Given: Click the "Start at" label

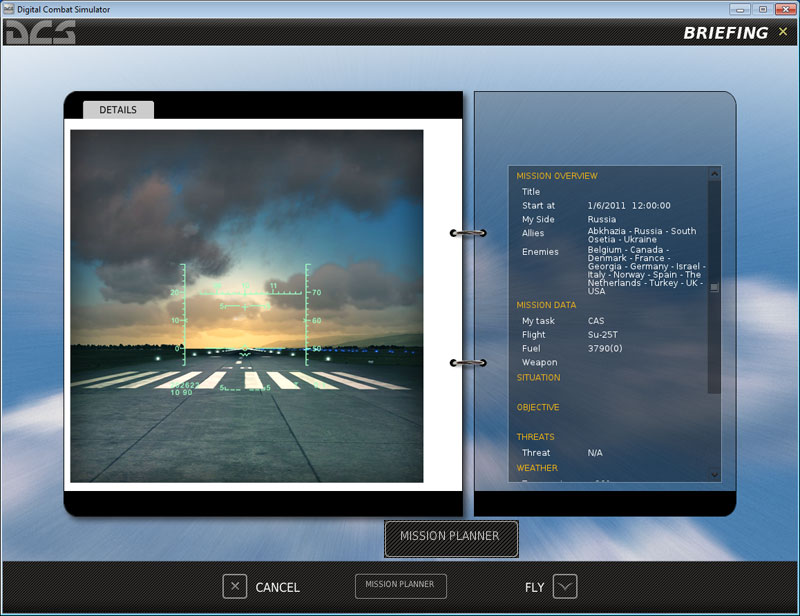Looking at the screenshot, I should pos(538,206).
